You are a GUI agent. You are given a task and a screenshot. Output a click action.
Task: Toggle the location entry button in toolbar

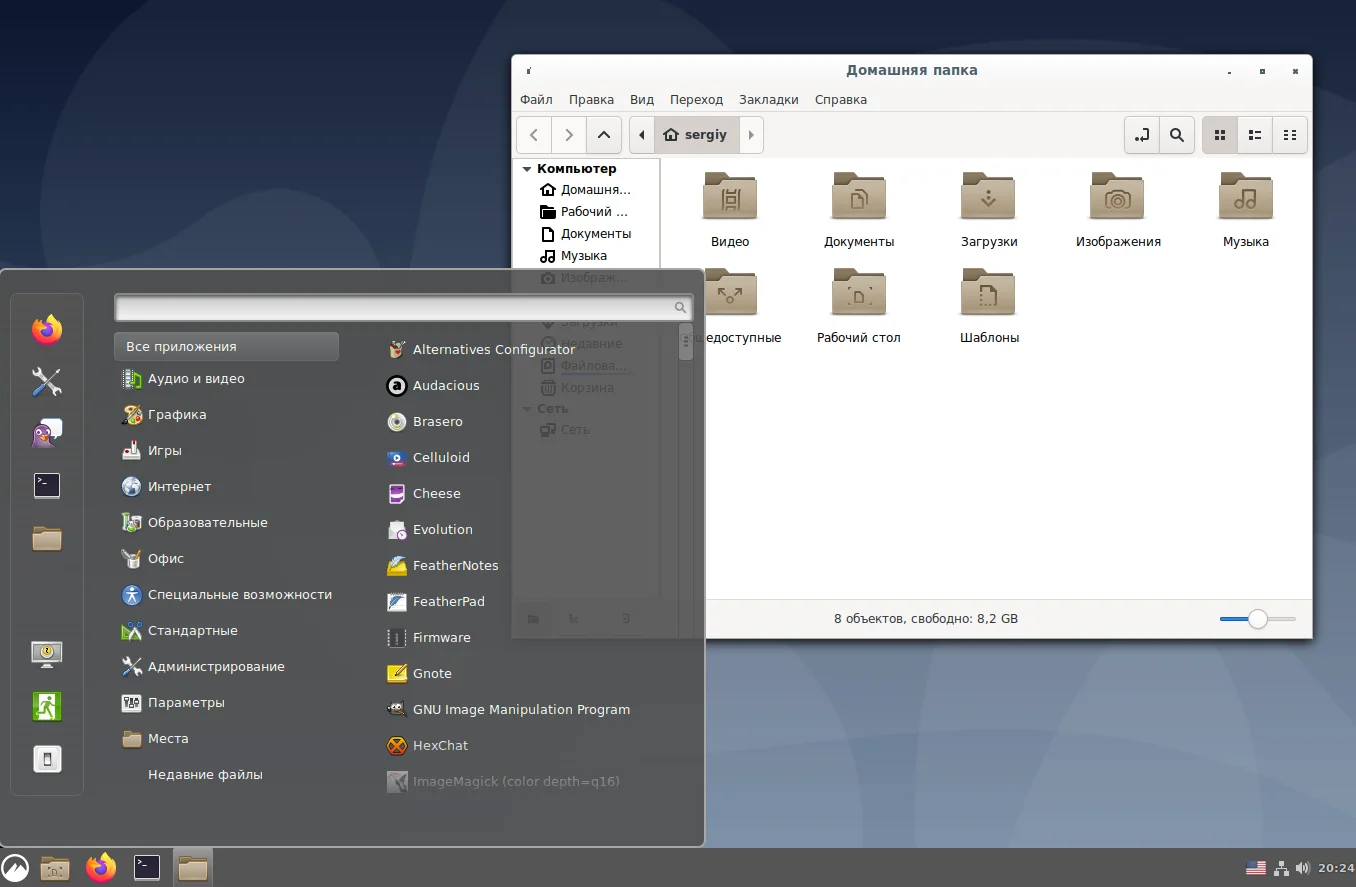click(x=1142, y=135)
